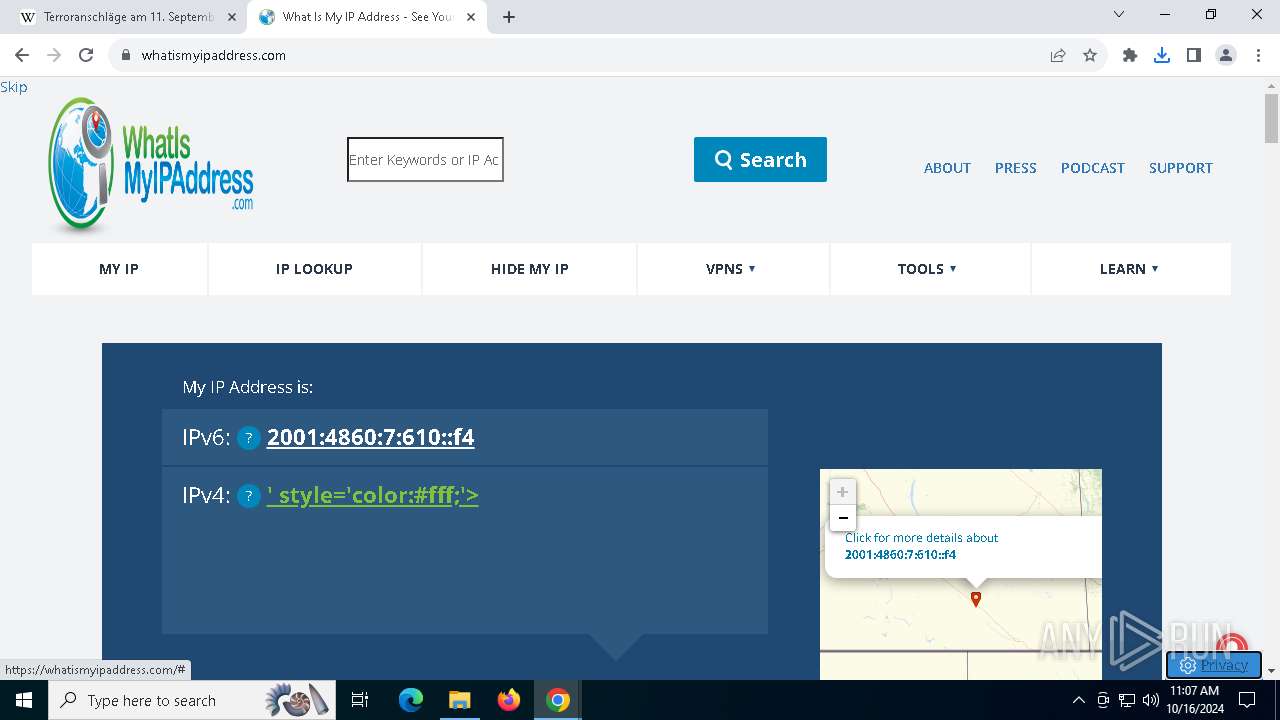Click the WhatIsMyIPAddress logo
This screenshot has height=720, width=1280.
(151, 165)
